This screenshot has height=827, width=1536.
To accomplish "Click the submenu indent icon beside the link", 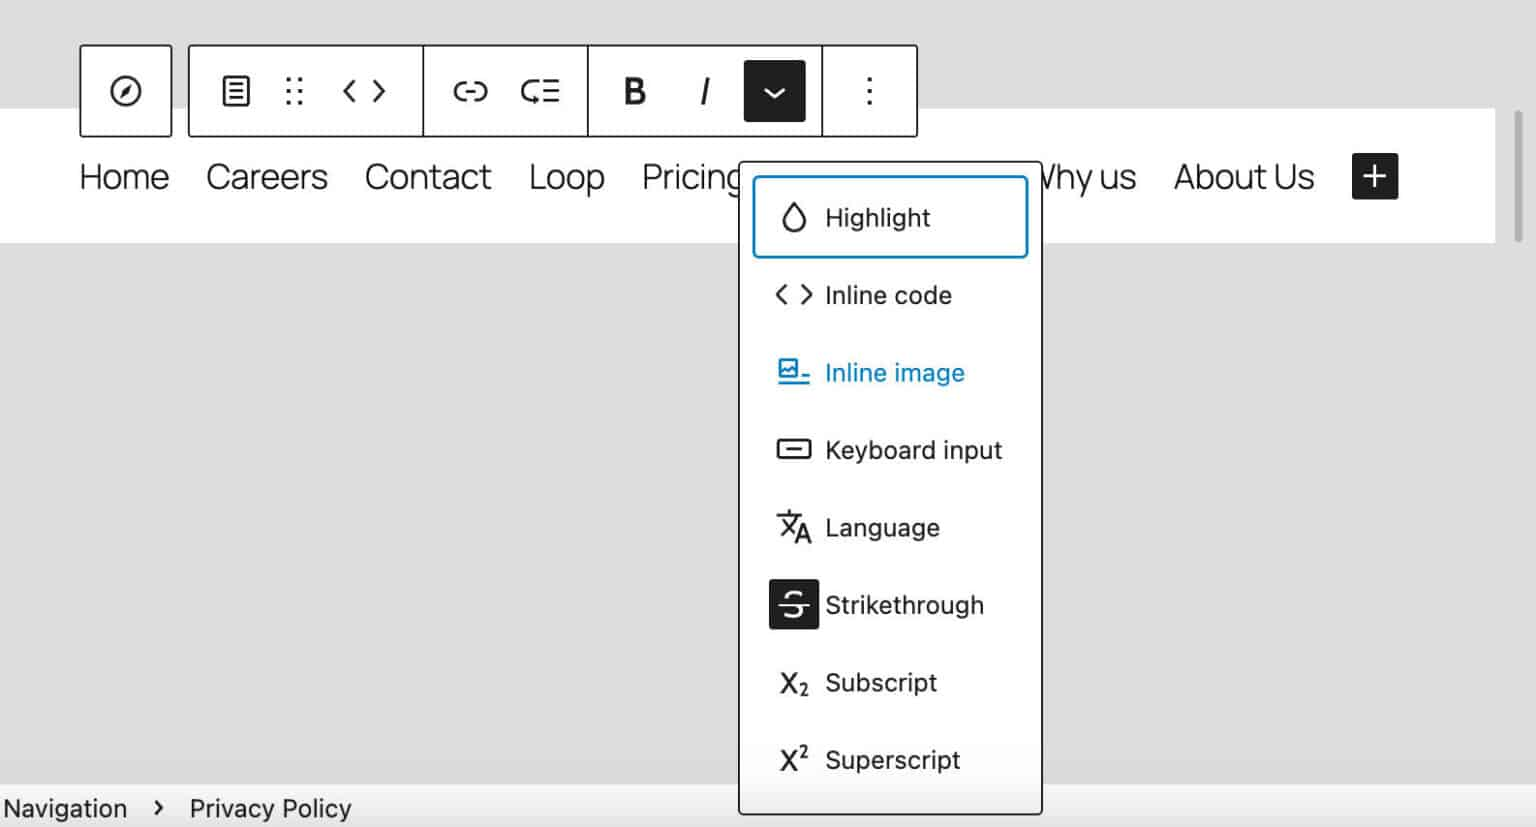I will click(x=540, y=90).
